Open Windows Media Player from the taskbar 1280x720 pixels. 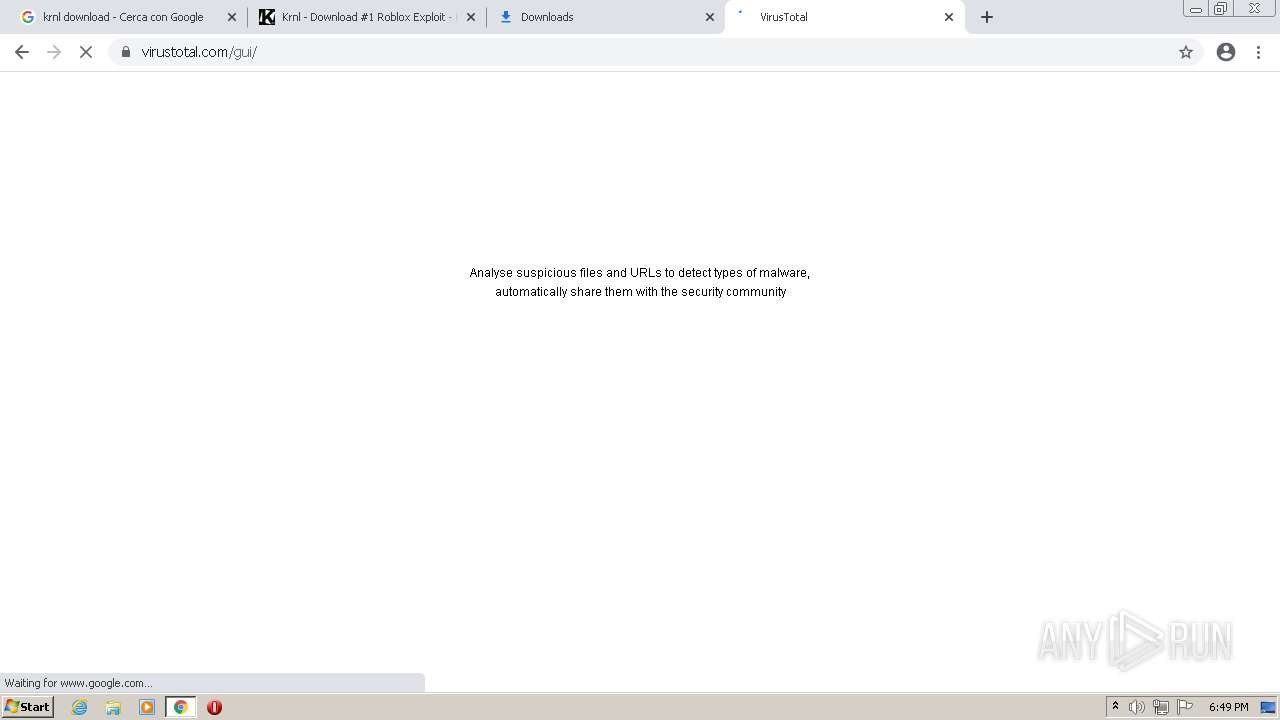147,707
